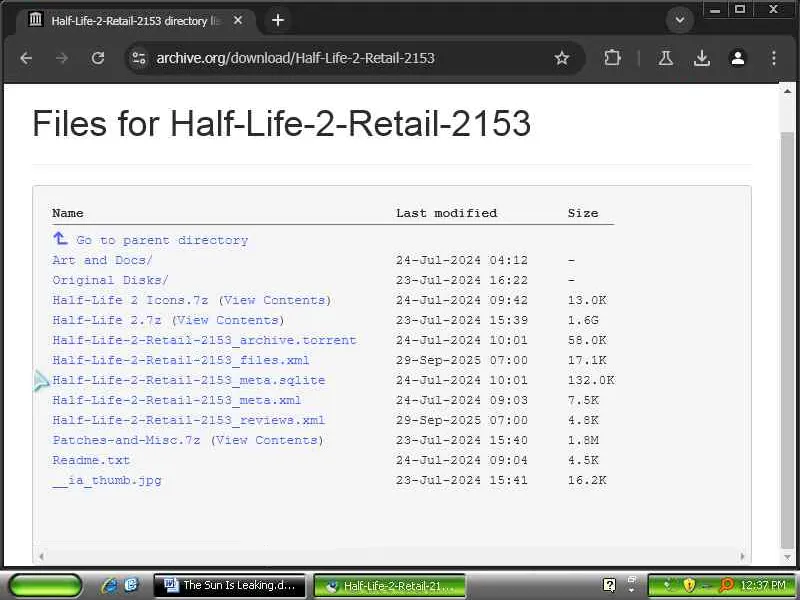Expand the tab search dropdown
The height and width of the screenshot is (600, 800).
tap(680, 20)
